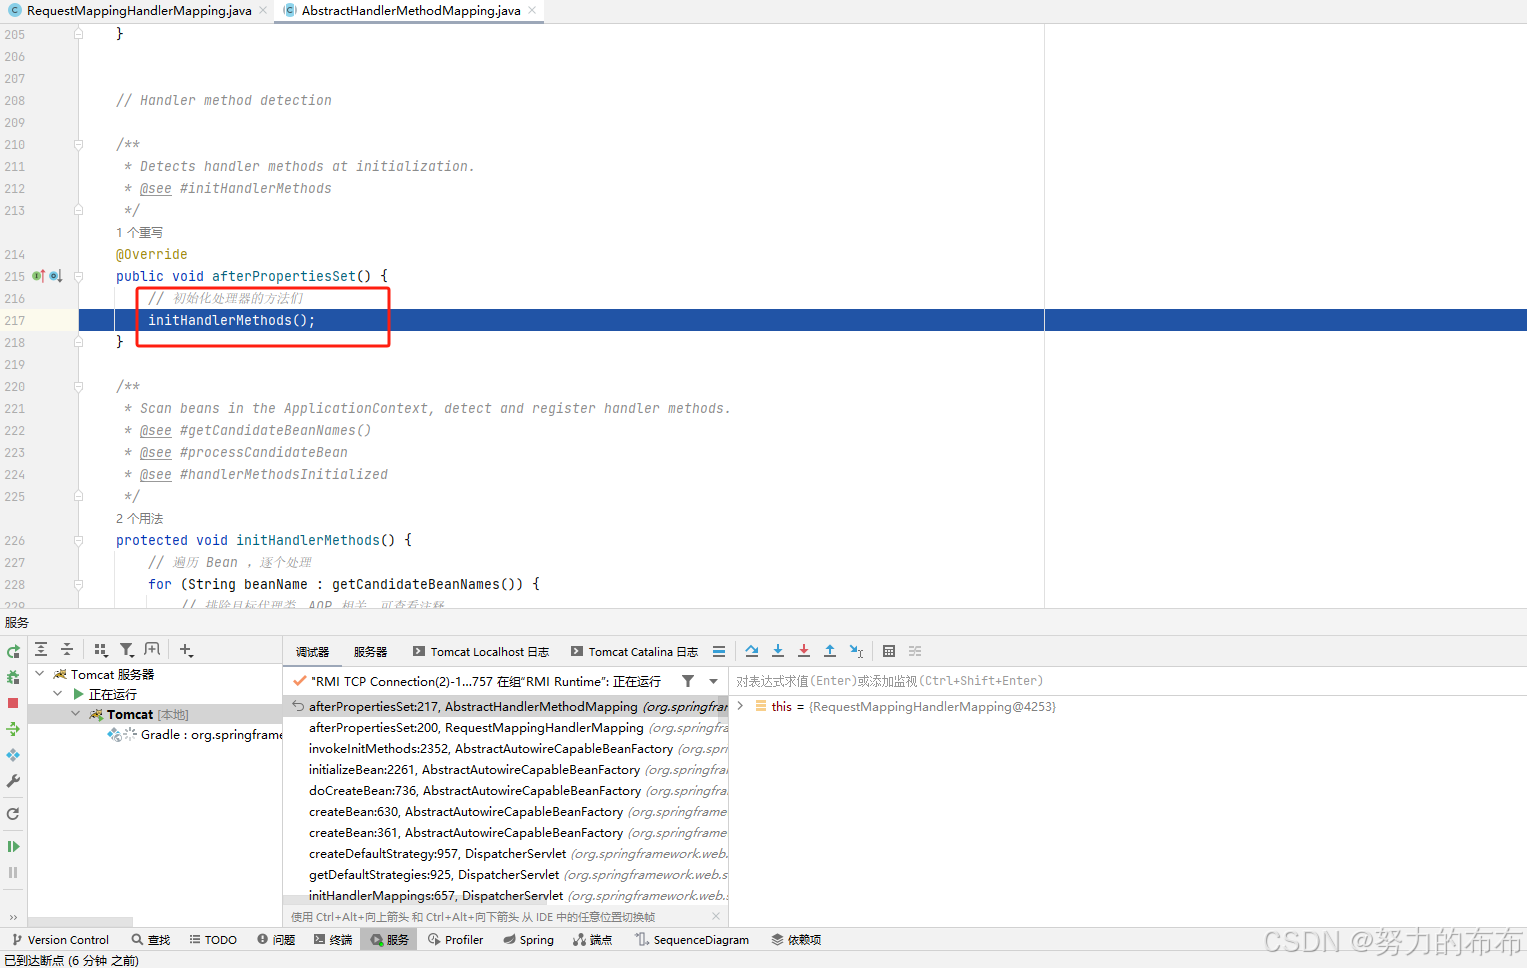The height and width of the screenshot is (968, 1527).
Task: Close the RequestMappingHandlerMapping.java tab
Action: pyautogui.click(x=263, y=11)
